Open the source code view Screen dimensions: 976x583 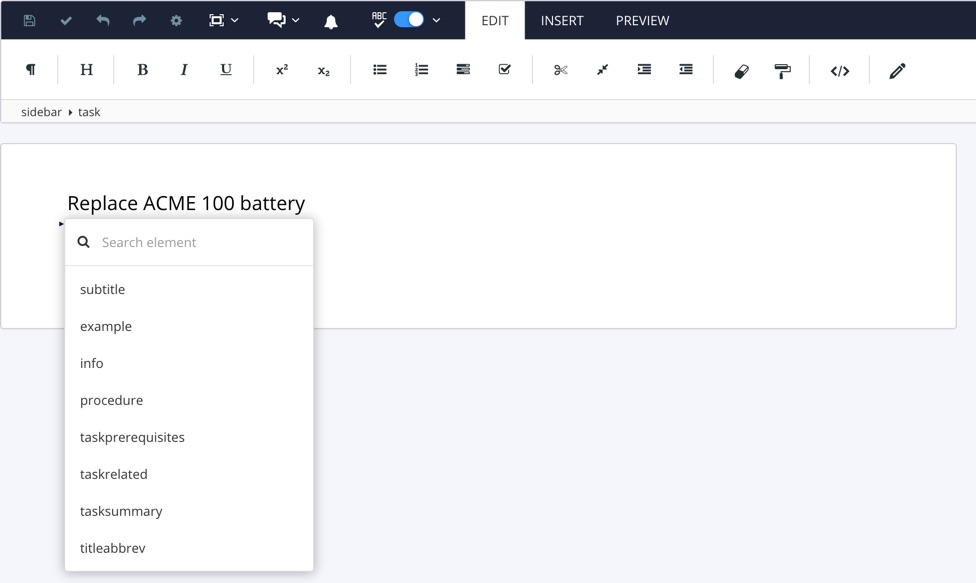pyautogui.click(x=840, y=70)
